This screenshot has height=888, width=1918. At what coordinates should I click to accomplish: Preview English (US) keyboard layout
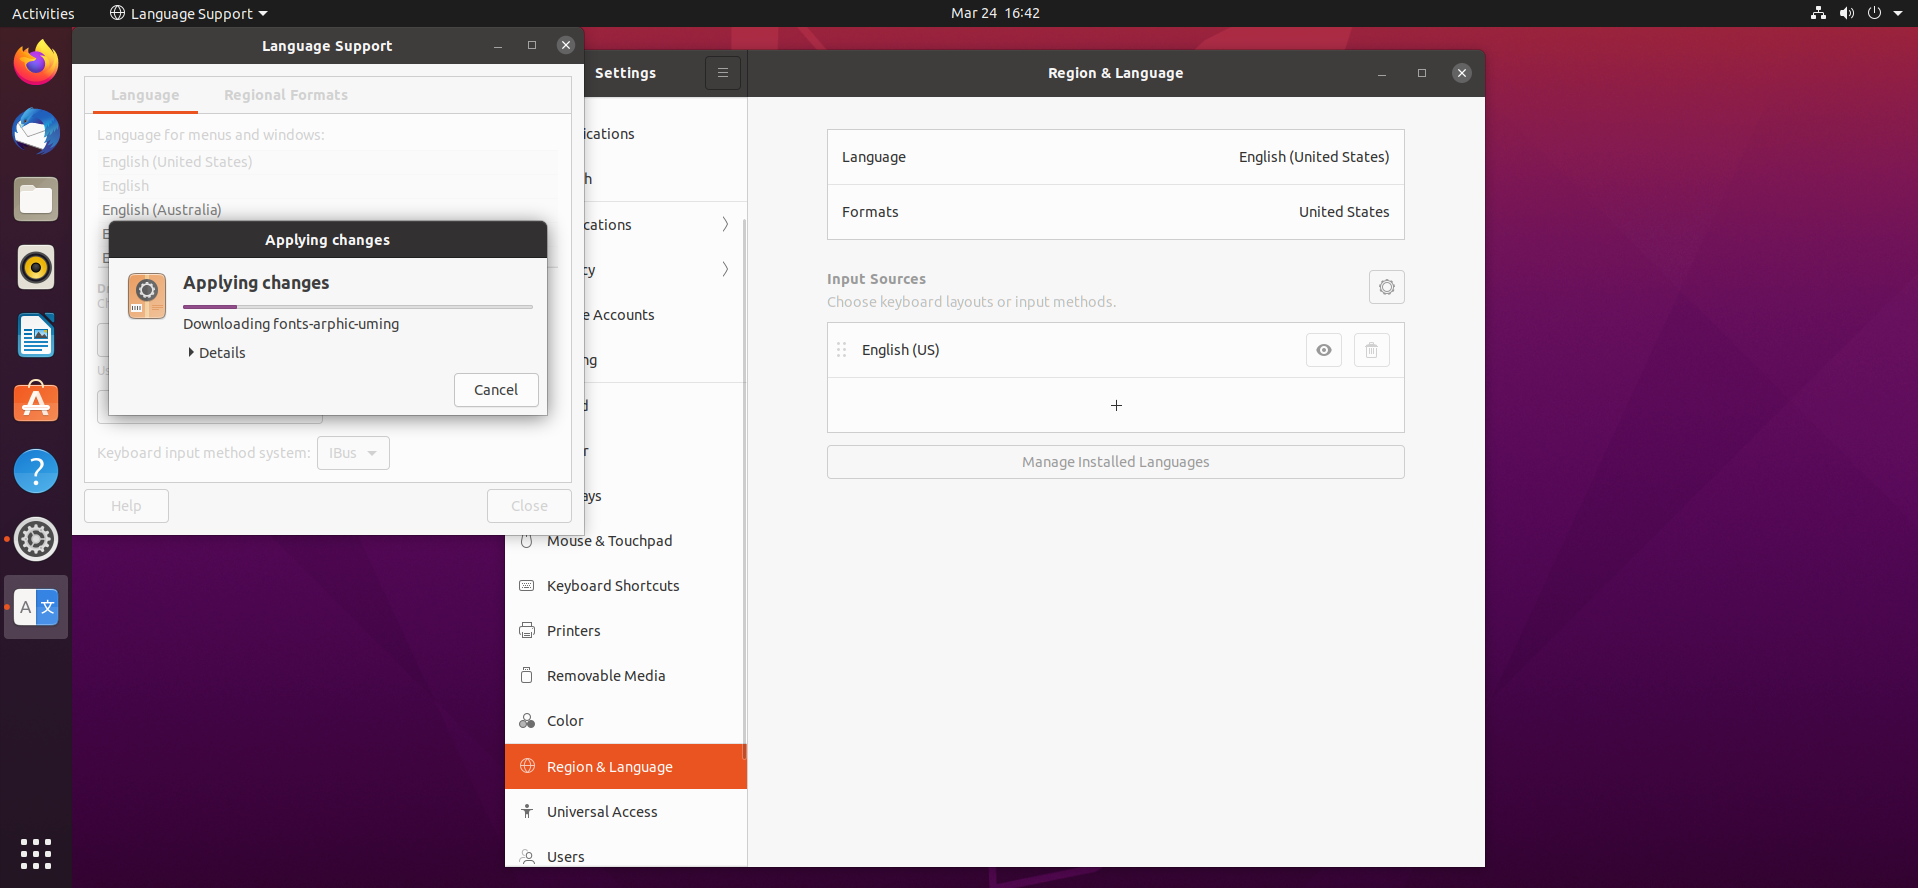click(x=1324, y=350)
